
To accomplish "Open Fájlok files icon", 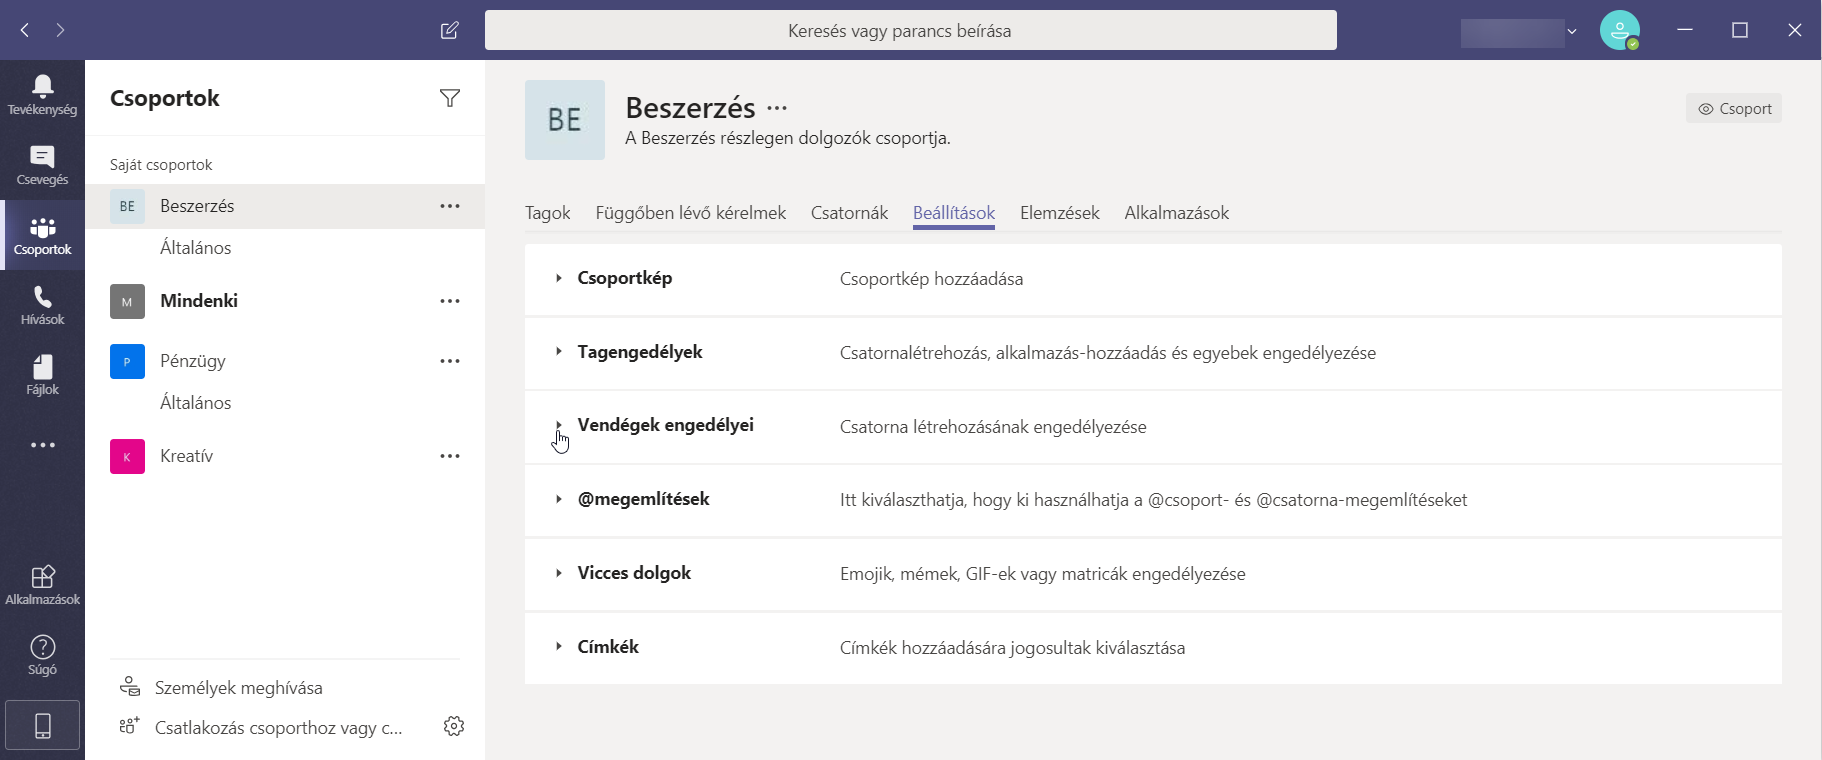I will [x=42, y=375].
